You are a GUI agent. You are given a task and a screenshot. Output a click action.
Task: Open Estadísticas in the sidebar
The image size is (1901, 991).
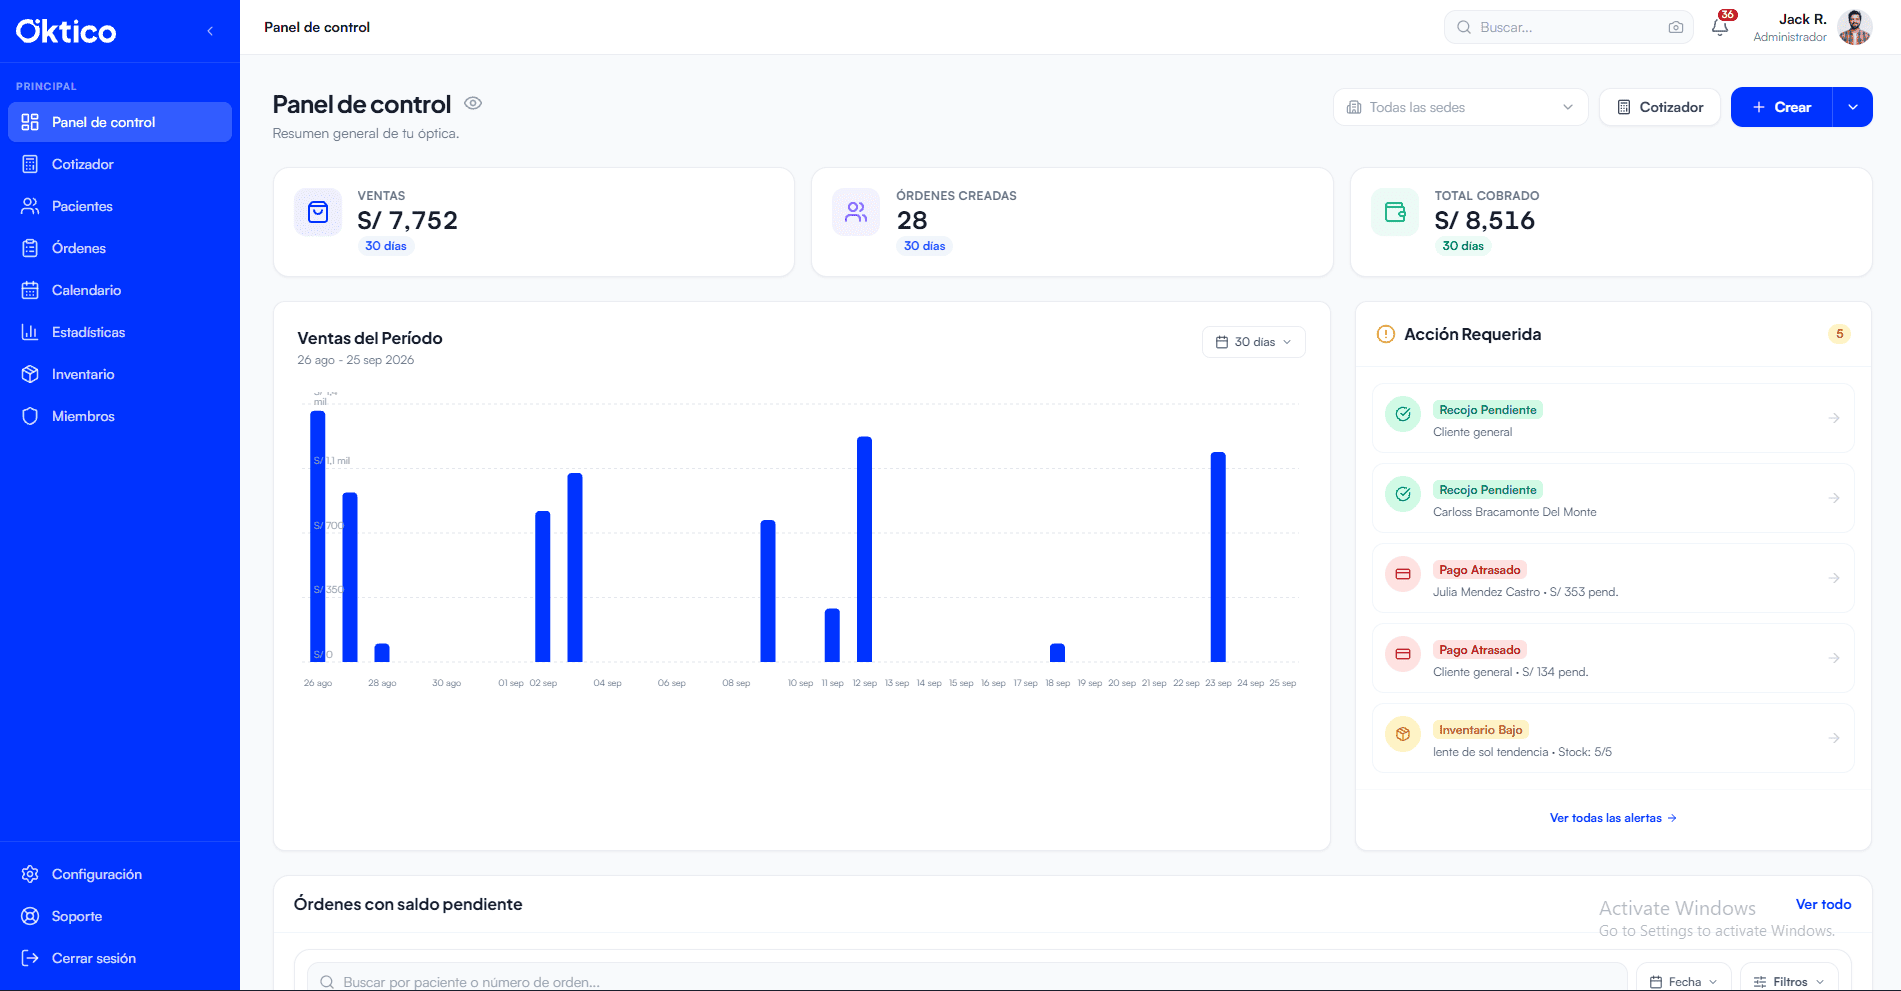[120, 332]
